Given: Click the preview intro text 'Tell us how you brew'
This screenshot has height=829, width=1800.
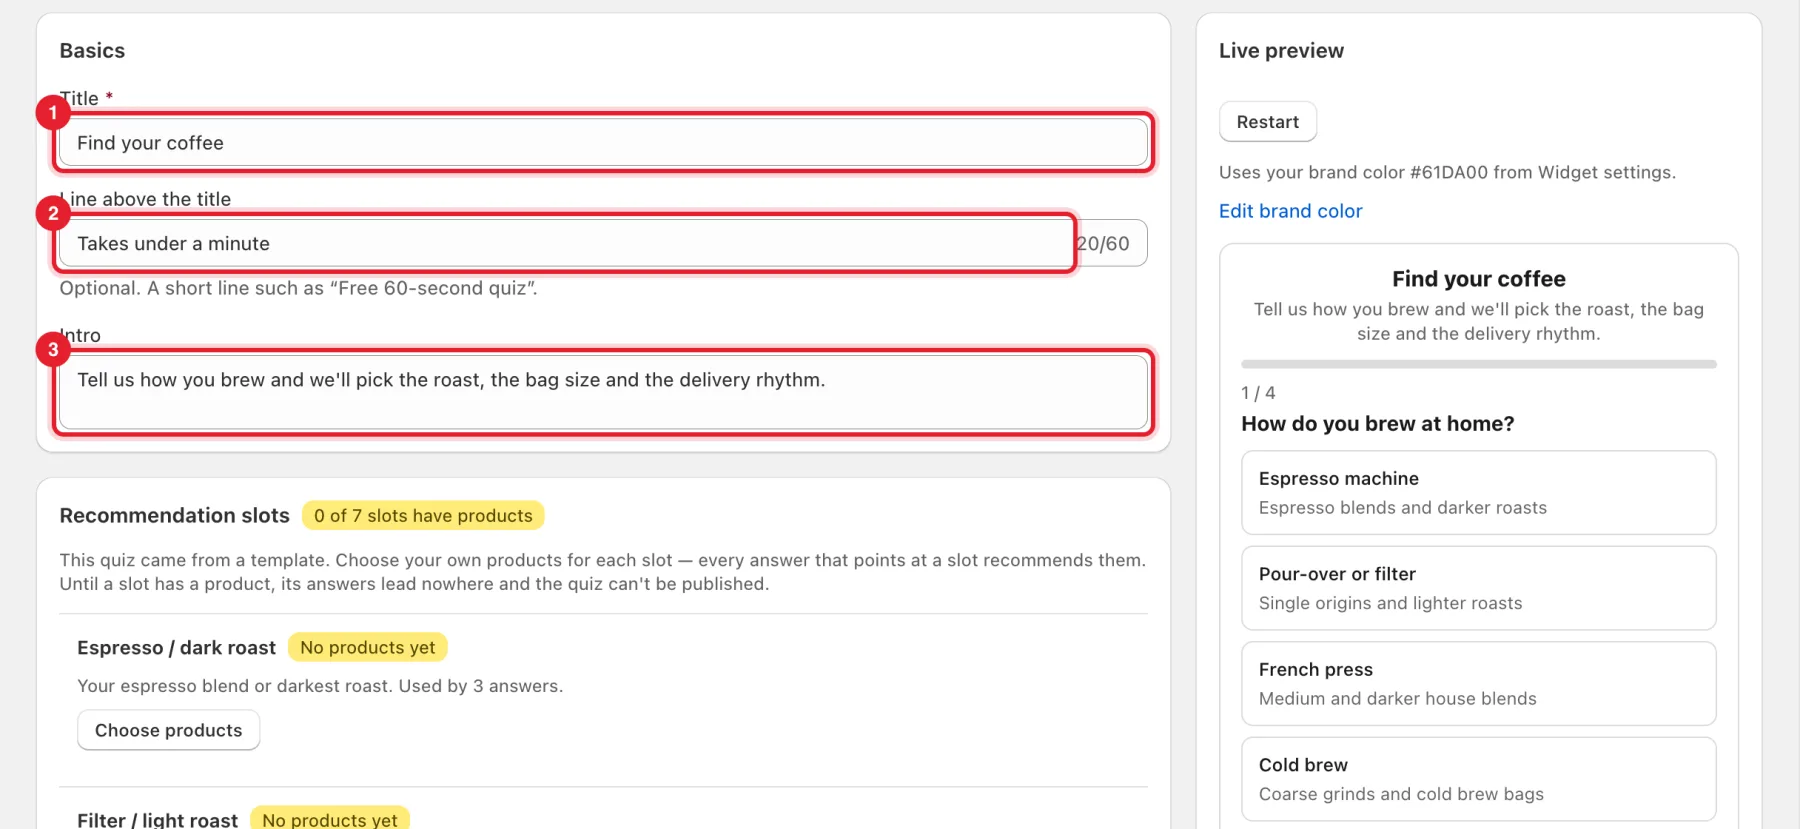Looking at the screenshot, I should click(x=1478, y=321).
